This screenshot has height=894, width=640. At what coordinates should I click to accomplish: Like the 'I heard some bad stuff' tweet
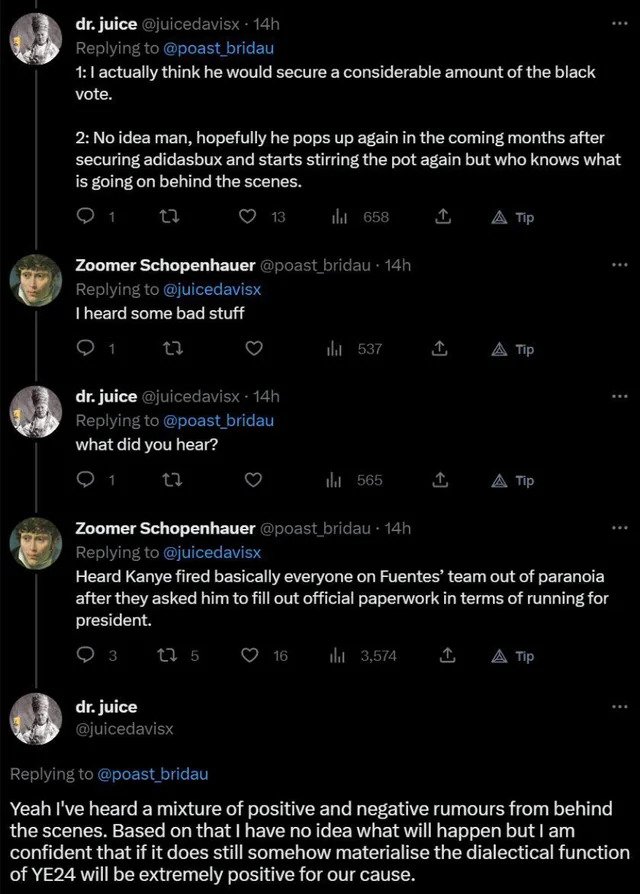point(254,348)
